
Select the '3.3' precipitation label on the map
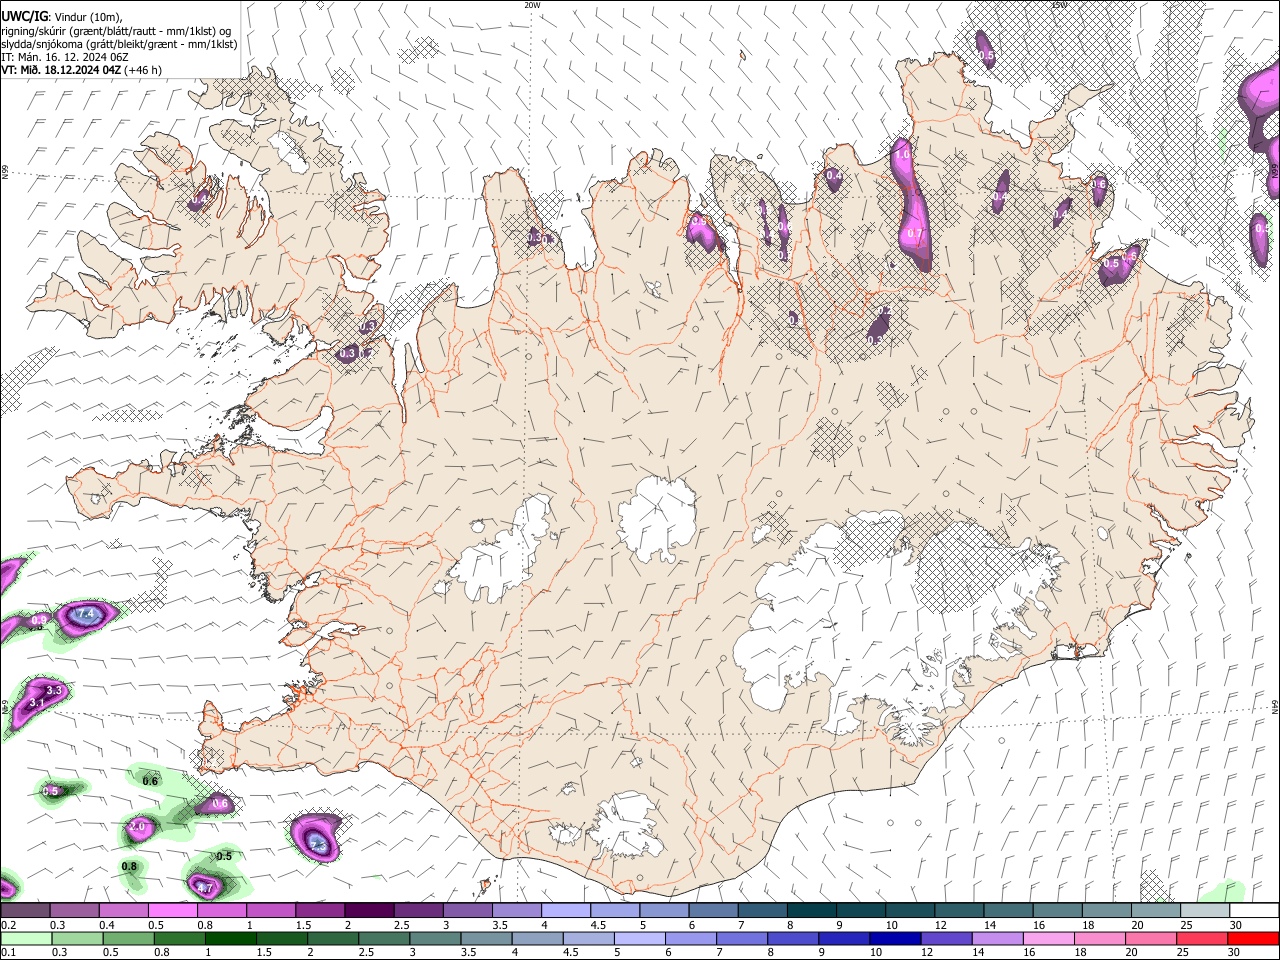click(54, 690)
